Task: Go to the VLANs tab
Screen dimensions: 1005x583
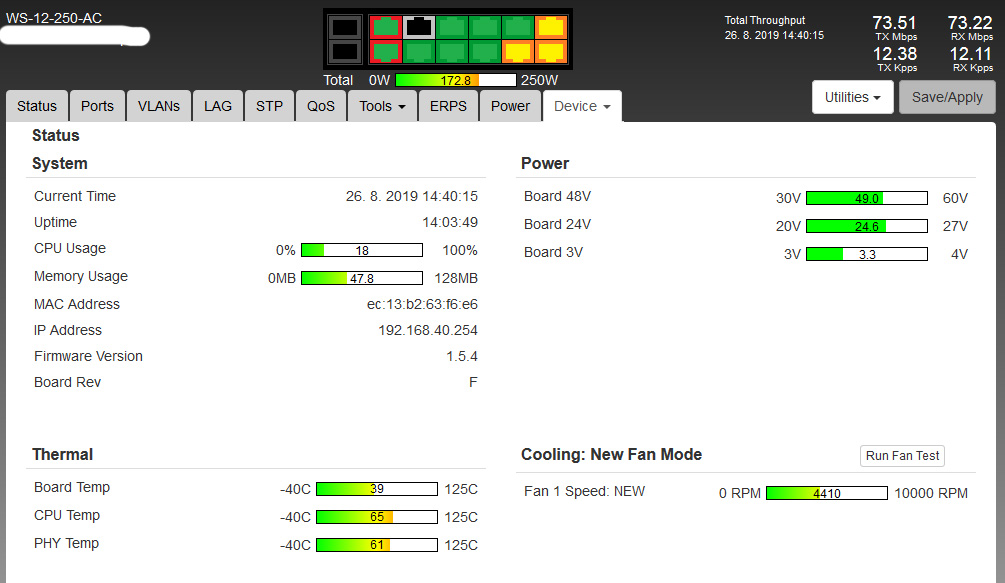Action: click(x=159, y=106)
